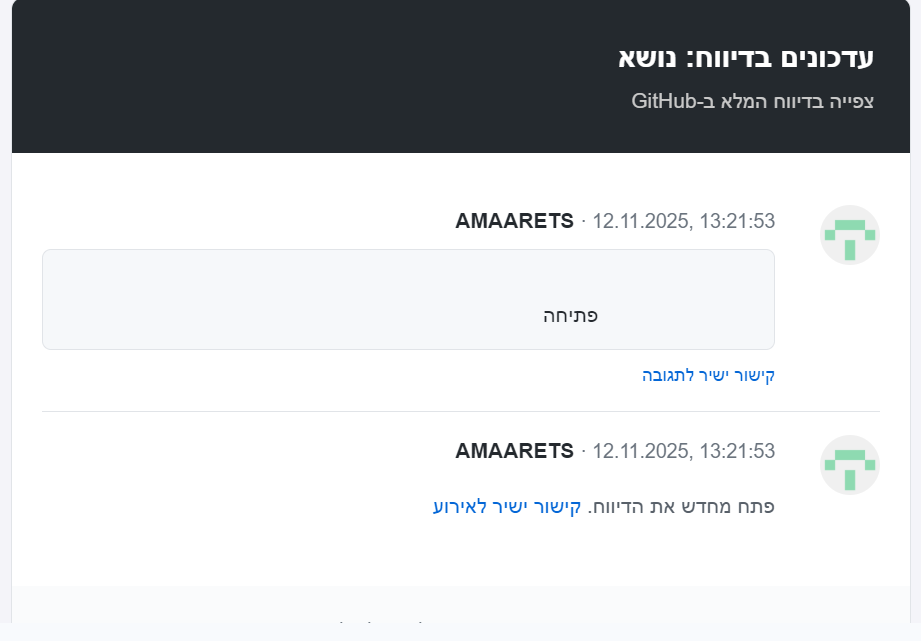Click the AMAARETS username on the first comment
921x641 pixels.
tap(514, 221)
